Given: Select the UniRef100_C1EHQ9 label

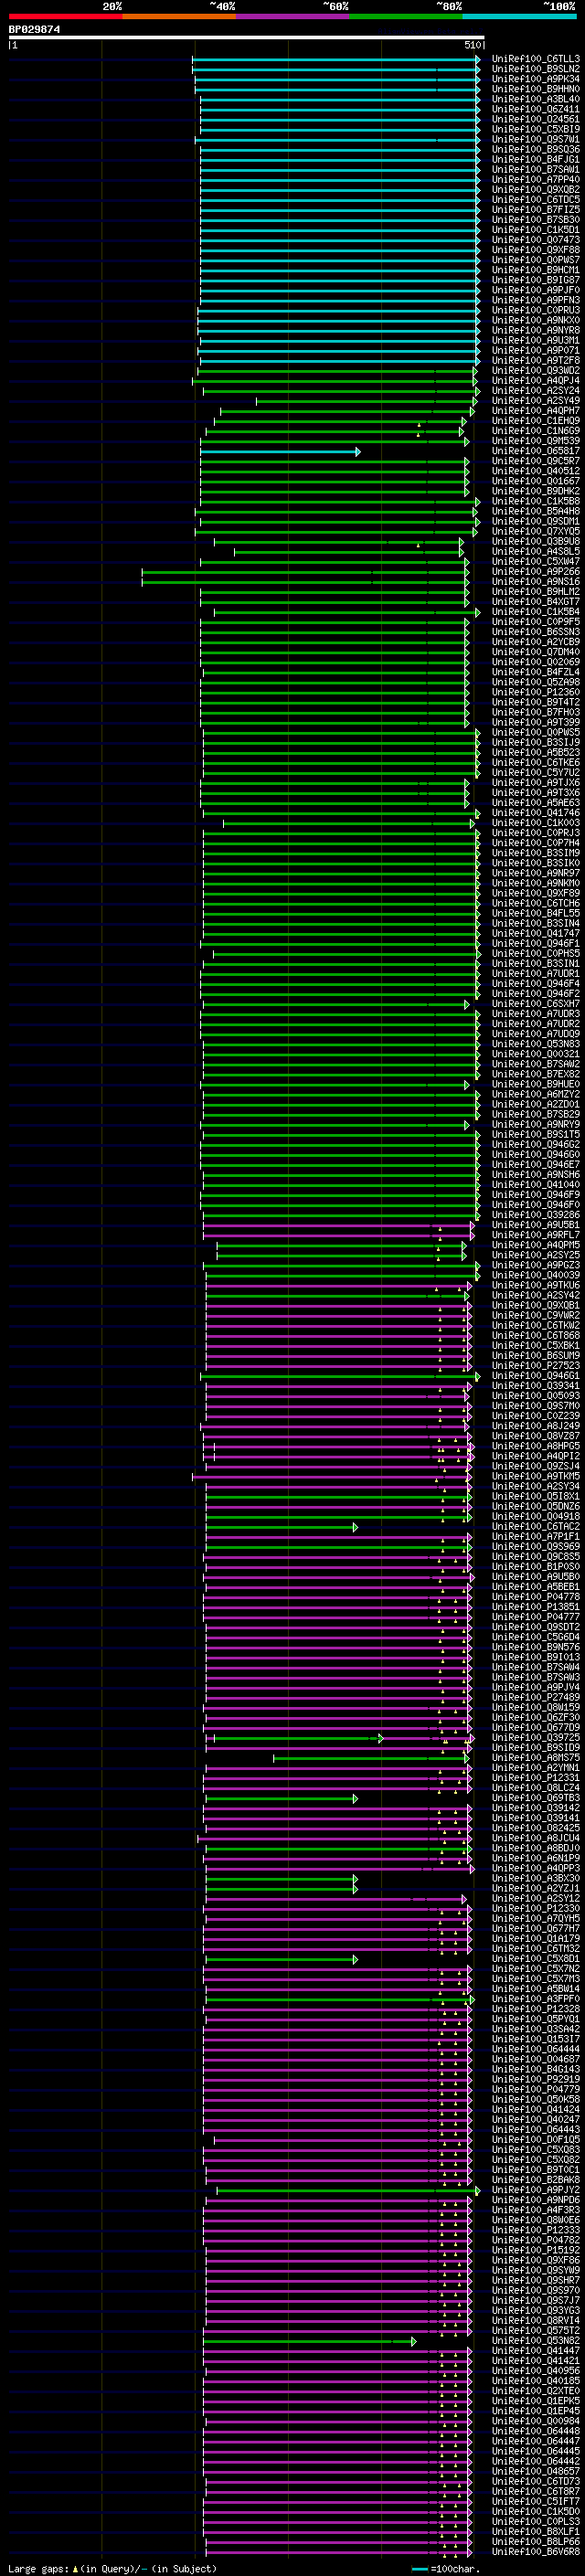Looking at the screenshot, I should coord(535,421).
